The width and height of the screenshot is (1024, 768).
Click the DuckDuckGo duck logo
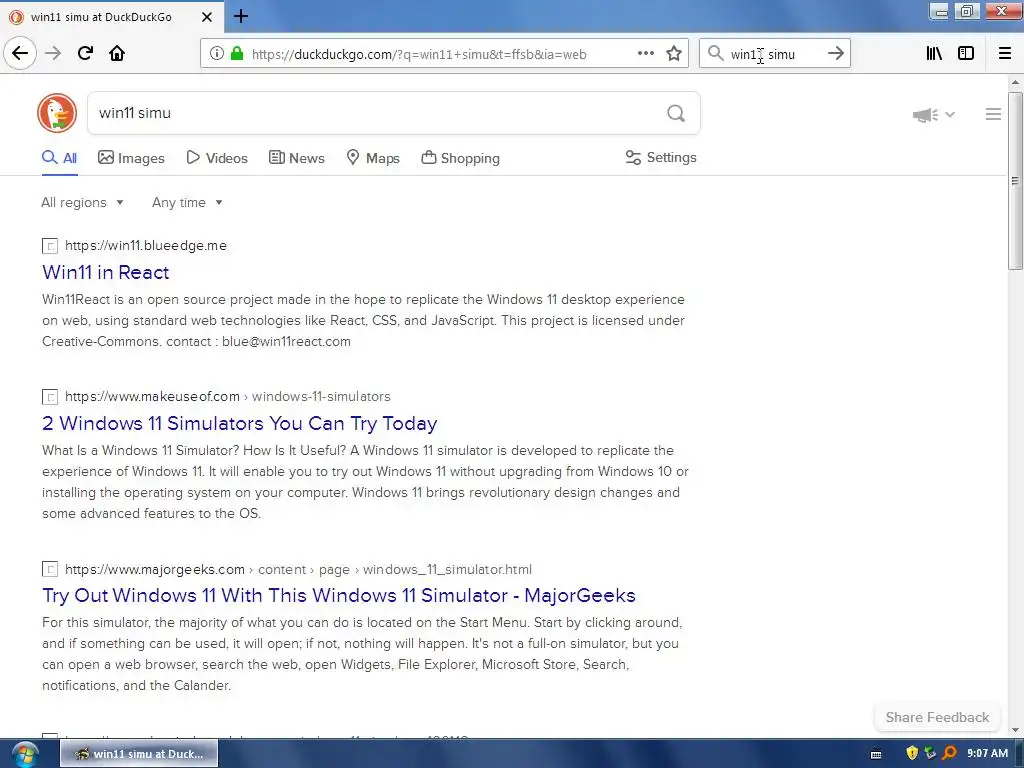[57, 113]
